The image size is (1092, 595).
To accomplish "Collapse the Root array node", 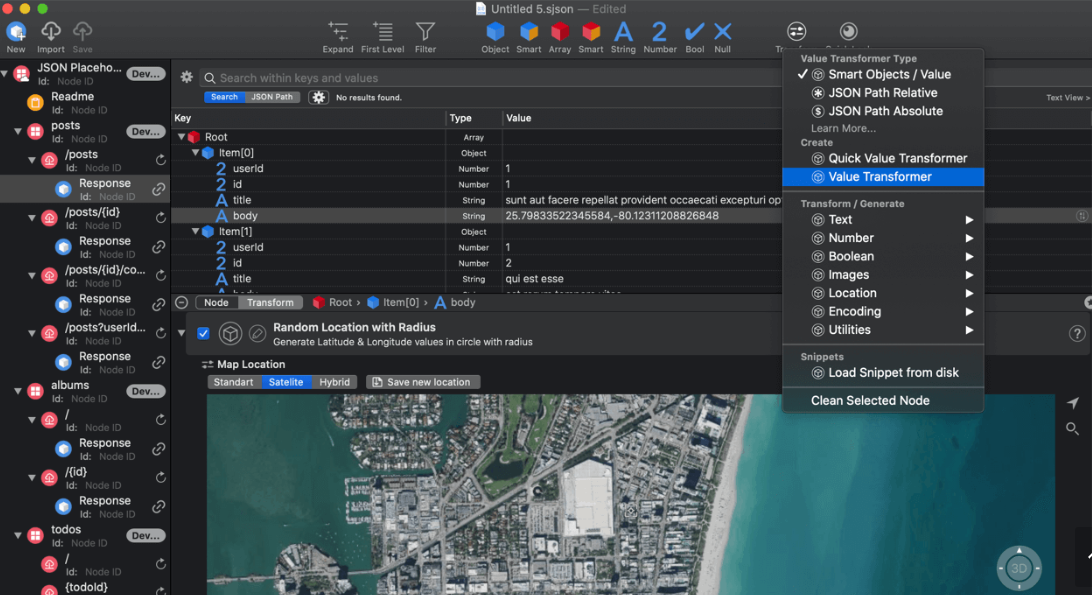I will click(x=182, y=137).
